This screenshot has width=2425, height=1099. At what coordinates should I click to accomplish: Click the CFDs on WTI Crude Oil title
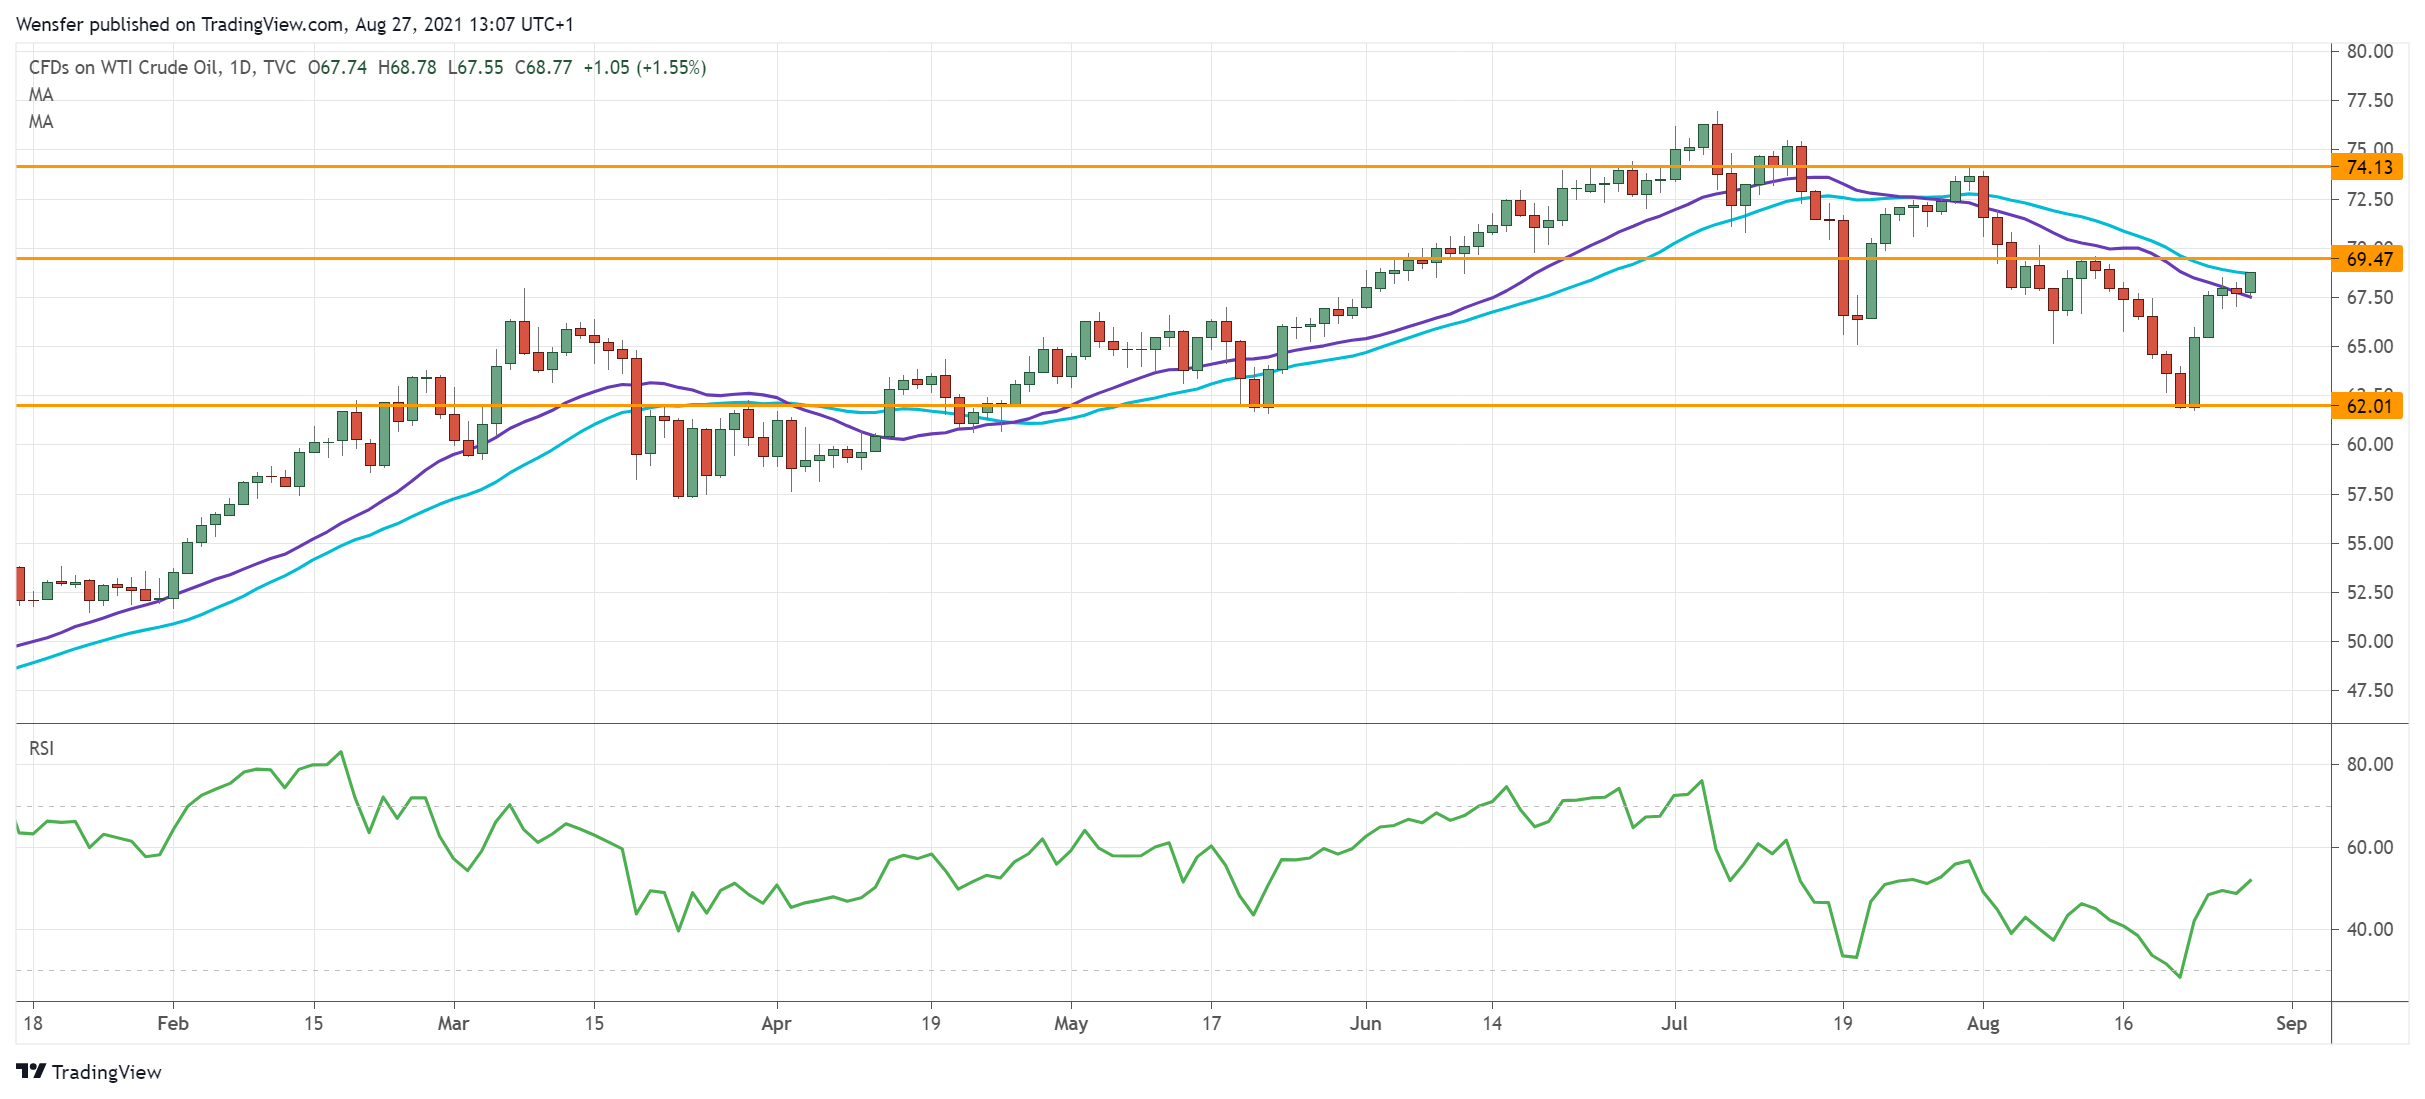click(x=123, y=67)
